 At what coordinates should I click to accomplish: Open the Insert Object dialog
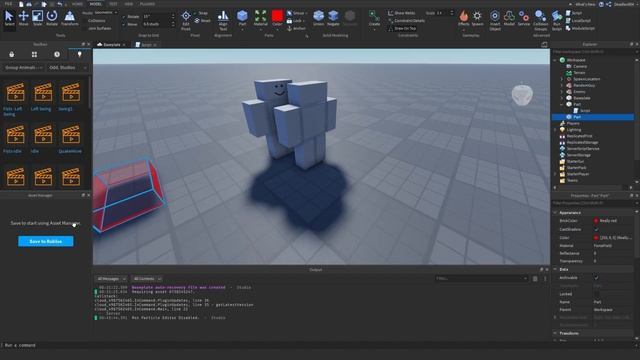[x=495, y=20]
